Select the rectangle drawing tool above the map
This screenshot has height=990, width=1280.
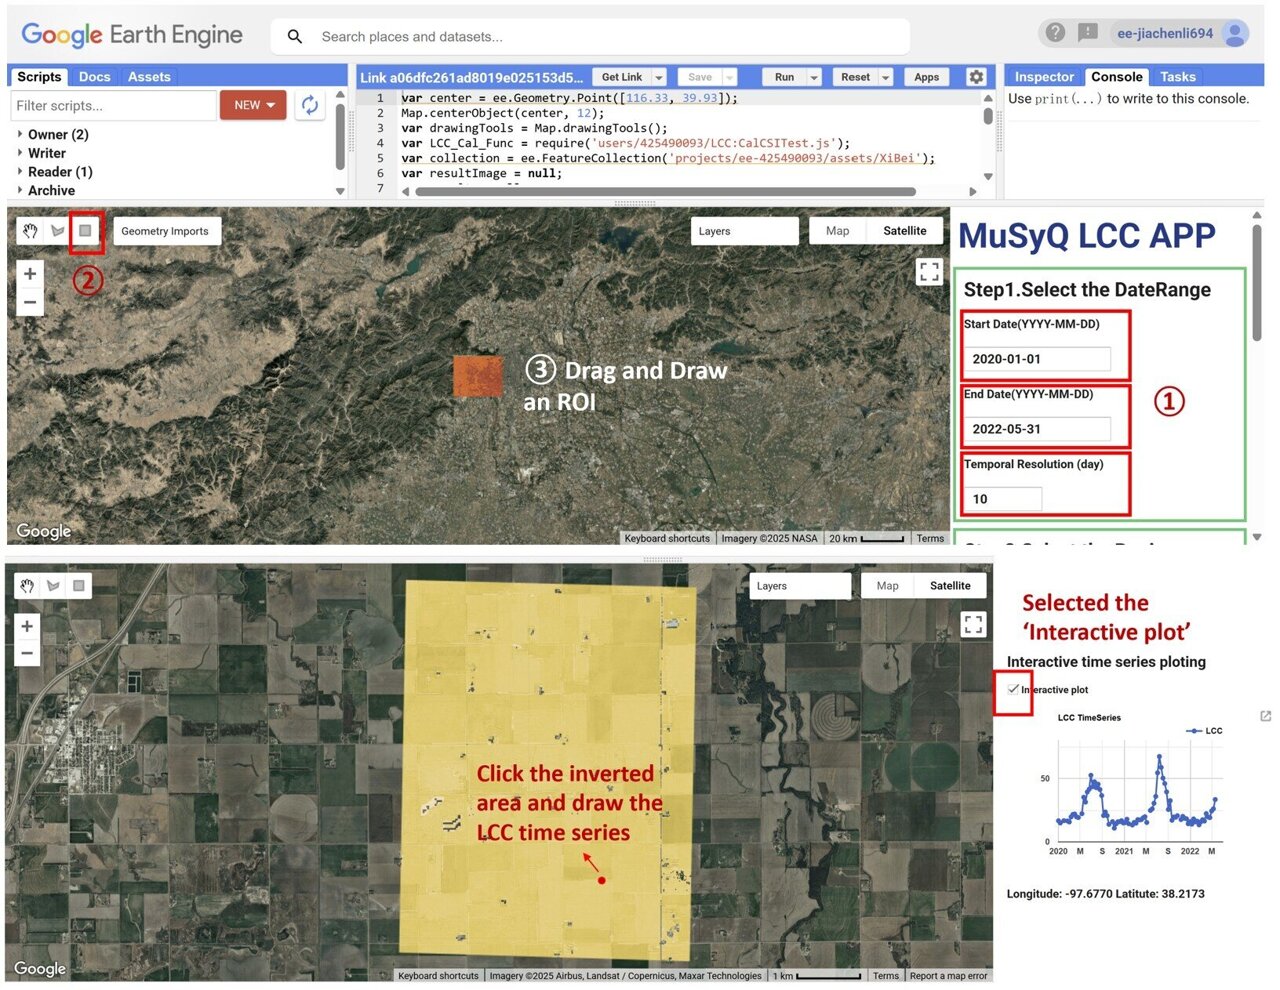pos(86,230)
